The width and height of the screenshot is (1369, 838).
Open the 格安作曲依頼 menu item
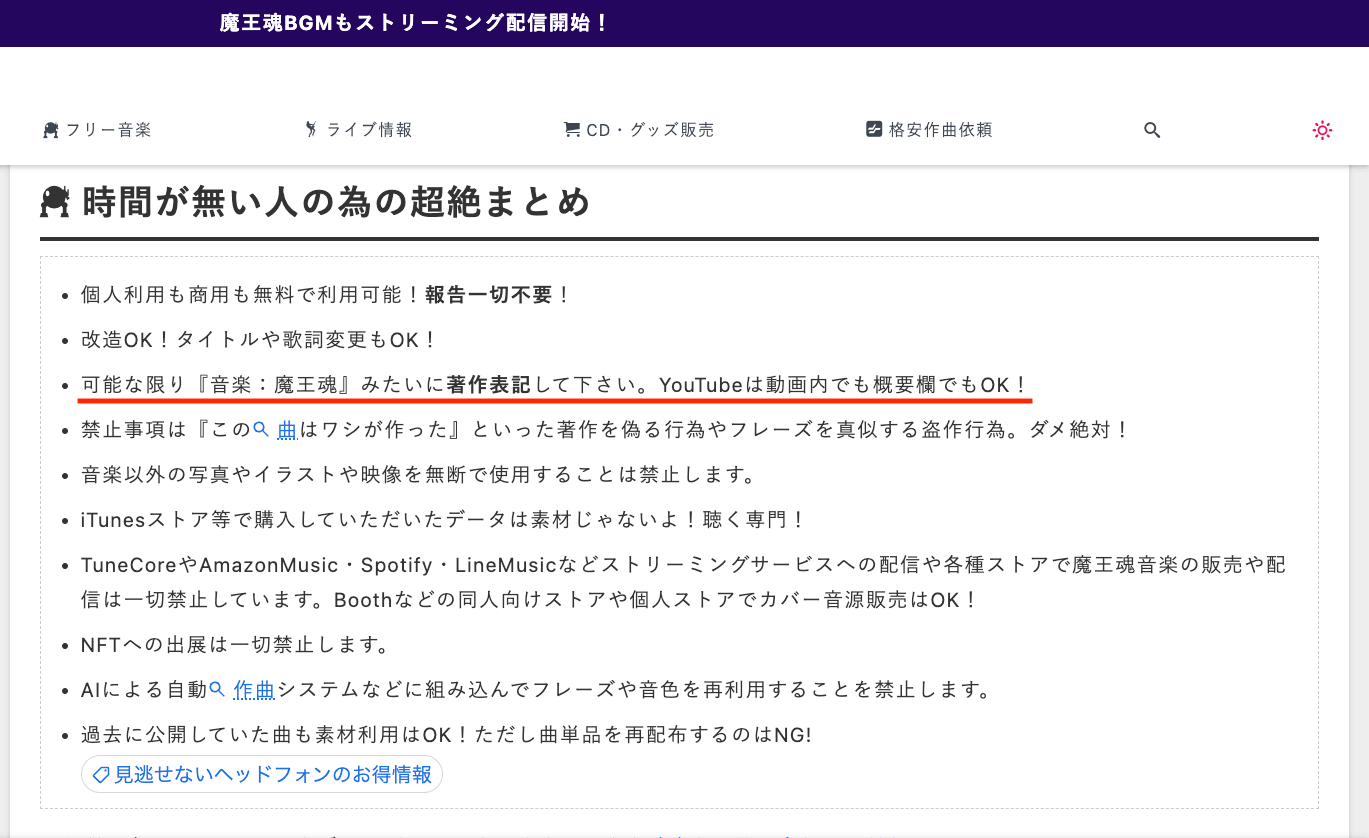(x=929, y=130)
